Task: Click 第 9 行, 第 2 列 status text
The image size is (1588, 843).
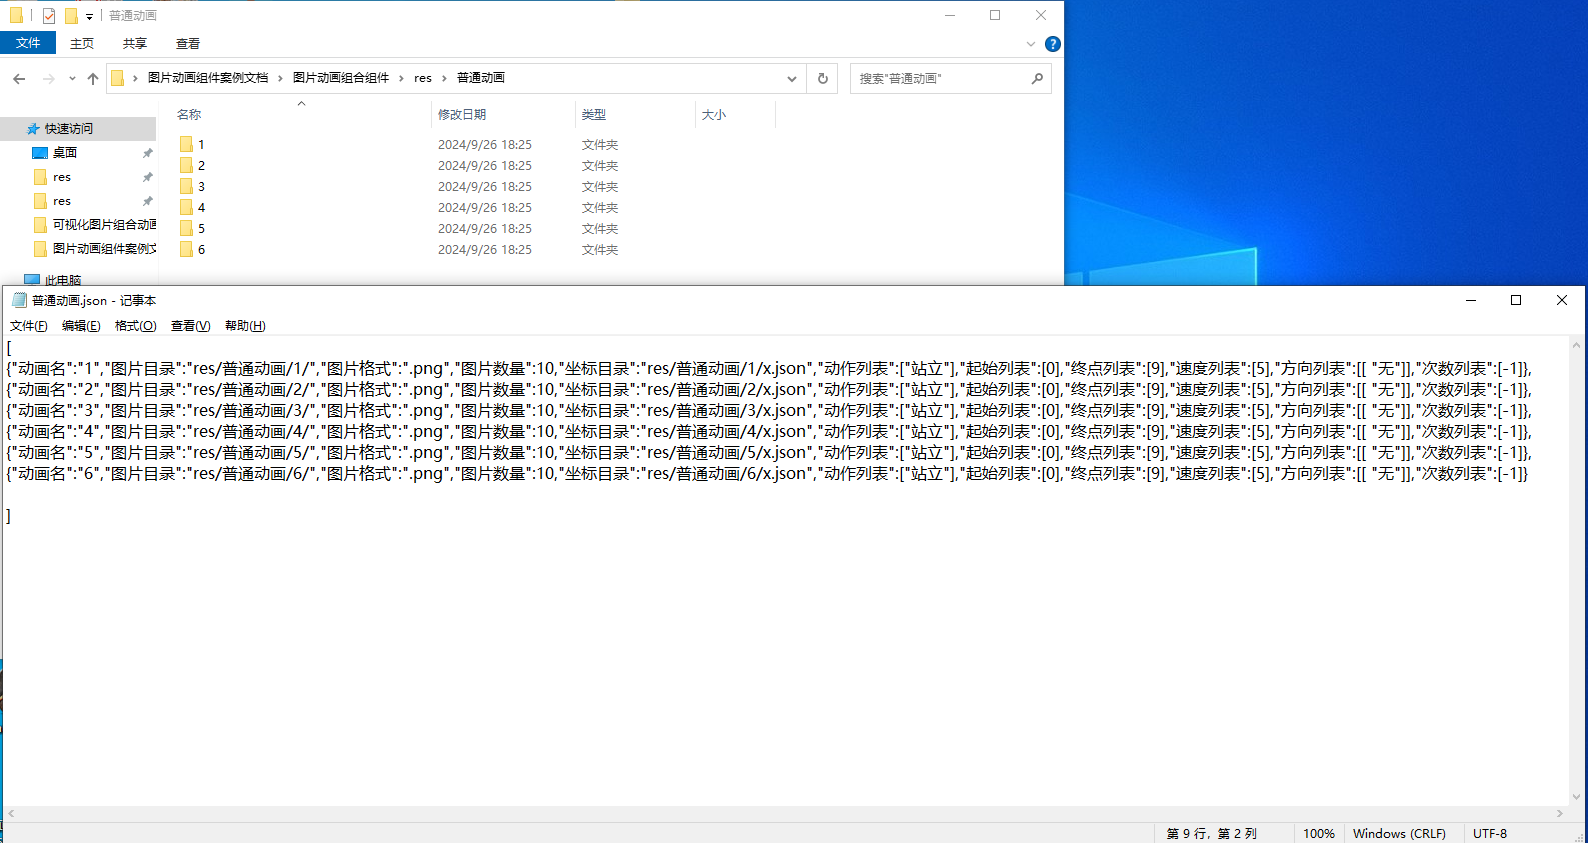Action: (x=1211, y=834)
